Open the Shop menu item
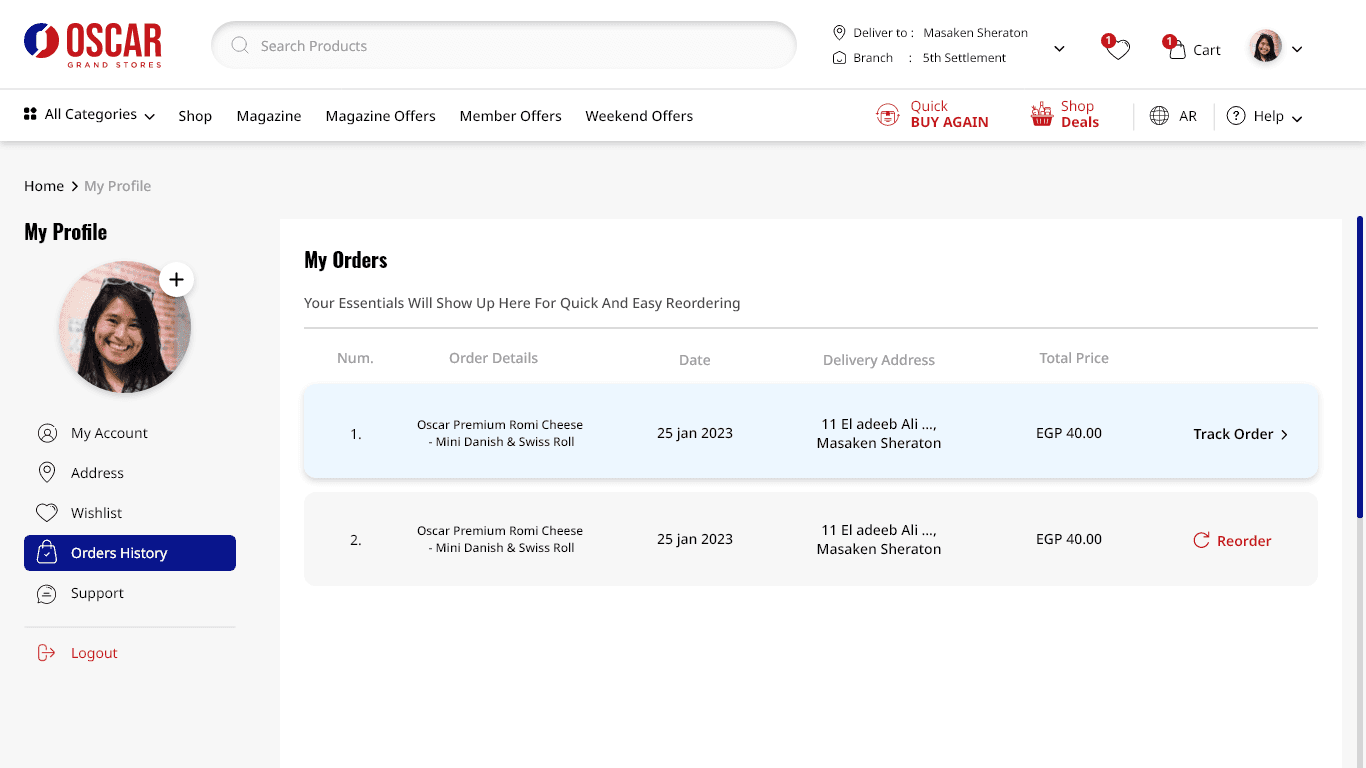The height and width of the screenshot is (768, 1366). (x=195, y=116)
